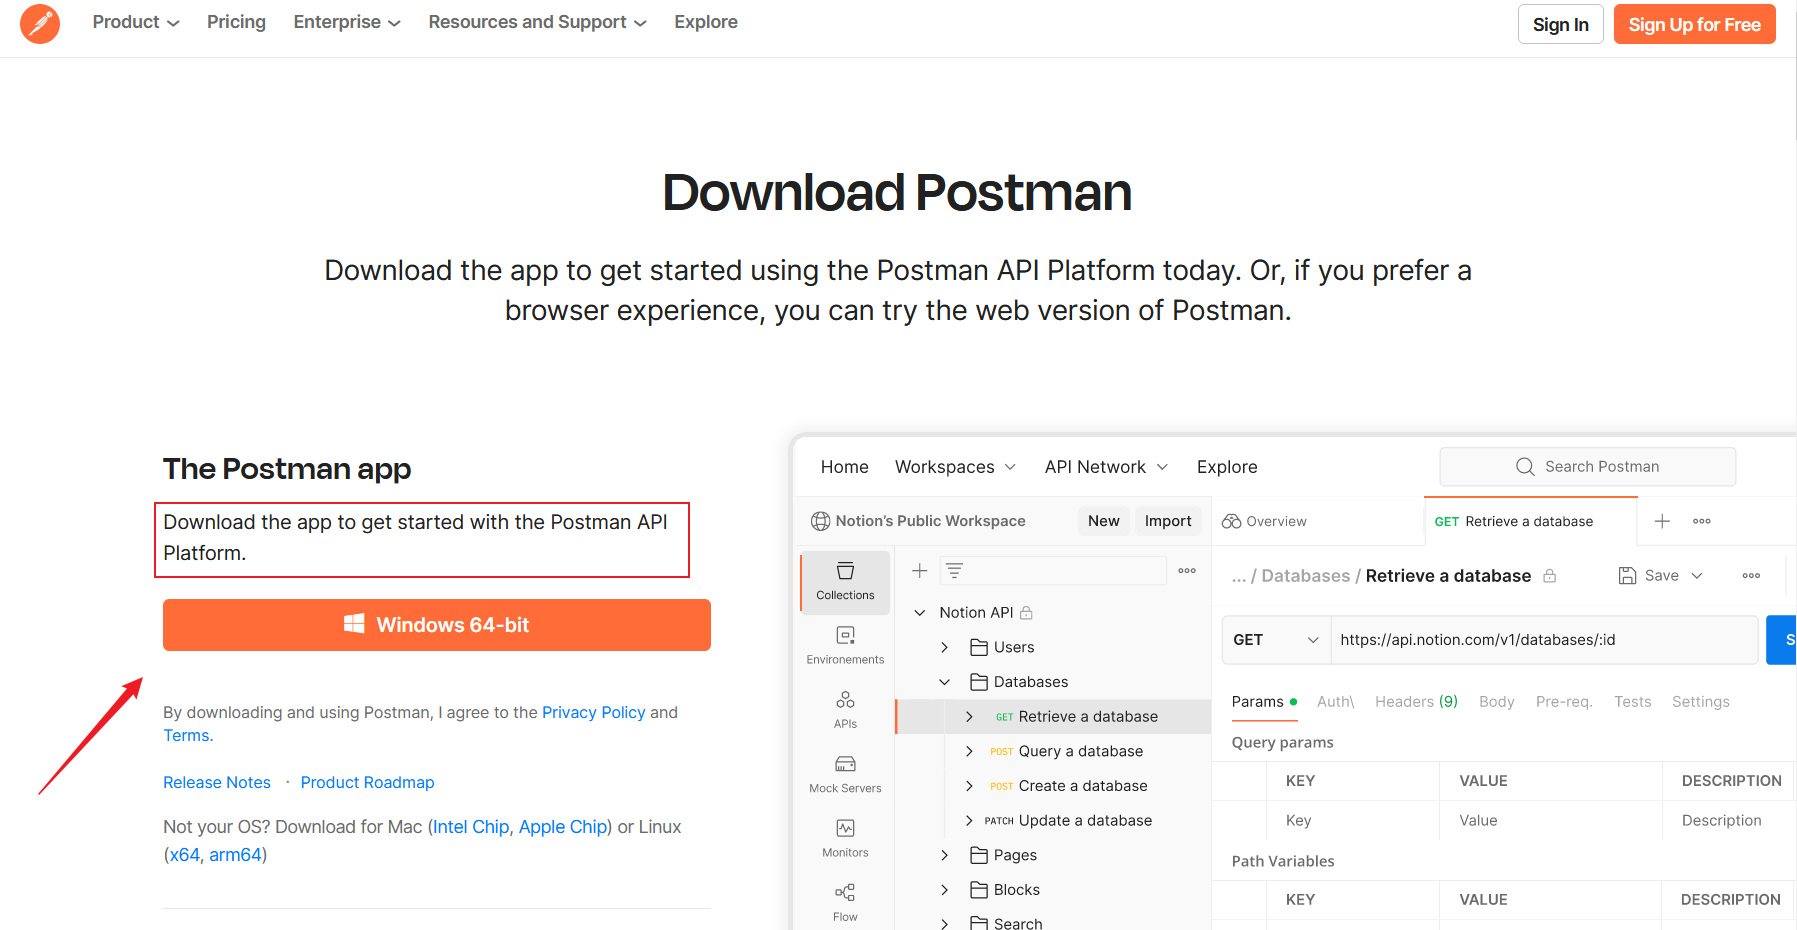Expand Query a database request
Viewport: 1797px width, 930px height.
[969, 751]
